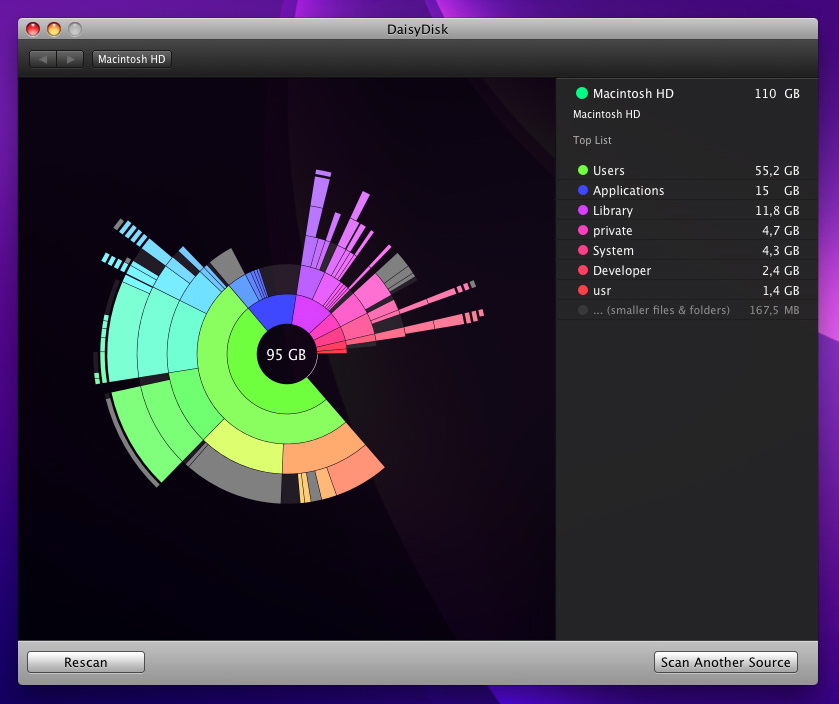Select the Macintosh HD breadcrumb button
Screen dimensions: 839x704
pos(132,59)
